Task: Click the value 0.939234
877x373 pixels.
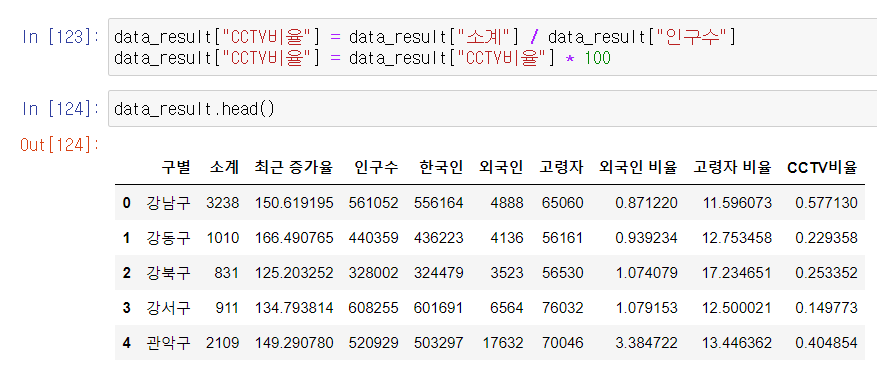Action: click(x=647, y=238)
